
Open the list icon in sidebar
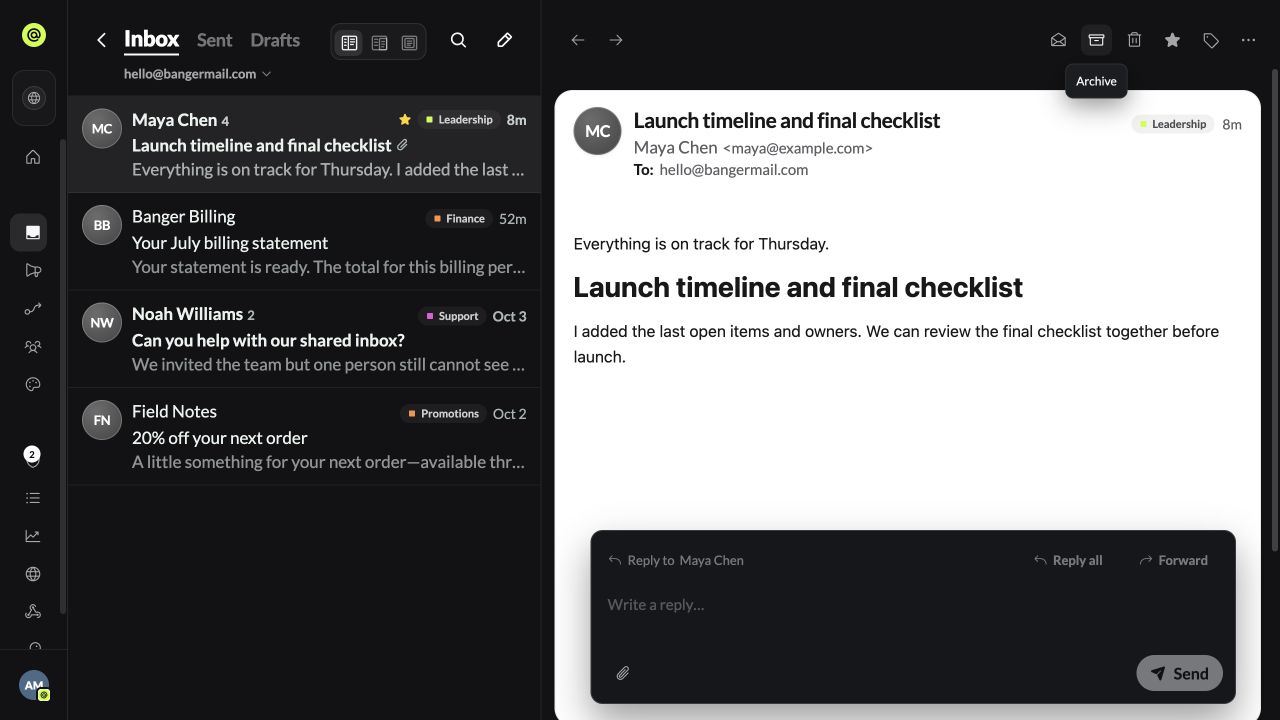pos(33,498)
